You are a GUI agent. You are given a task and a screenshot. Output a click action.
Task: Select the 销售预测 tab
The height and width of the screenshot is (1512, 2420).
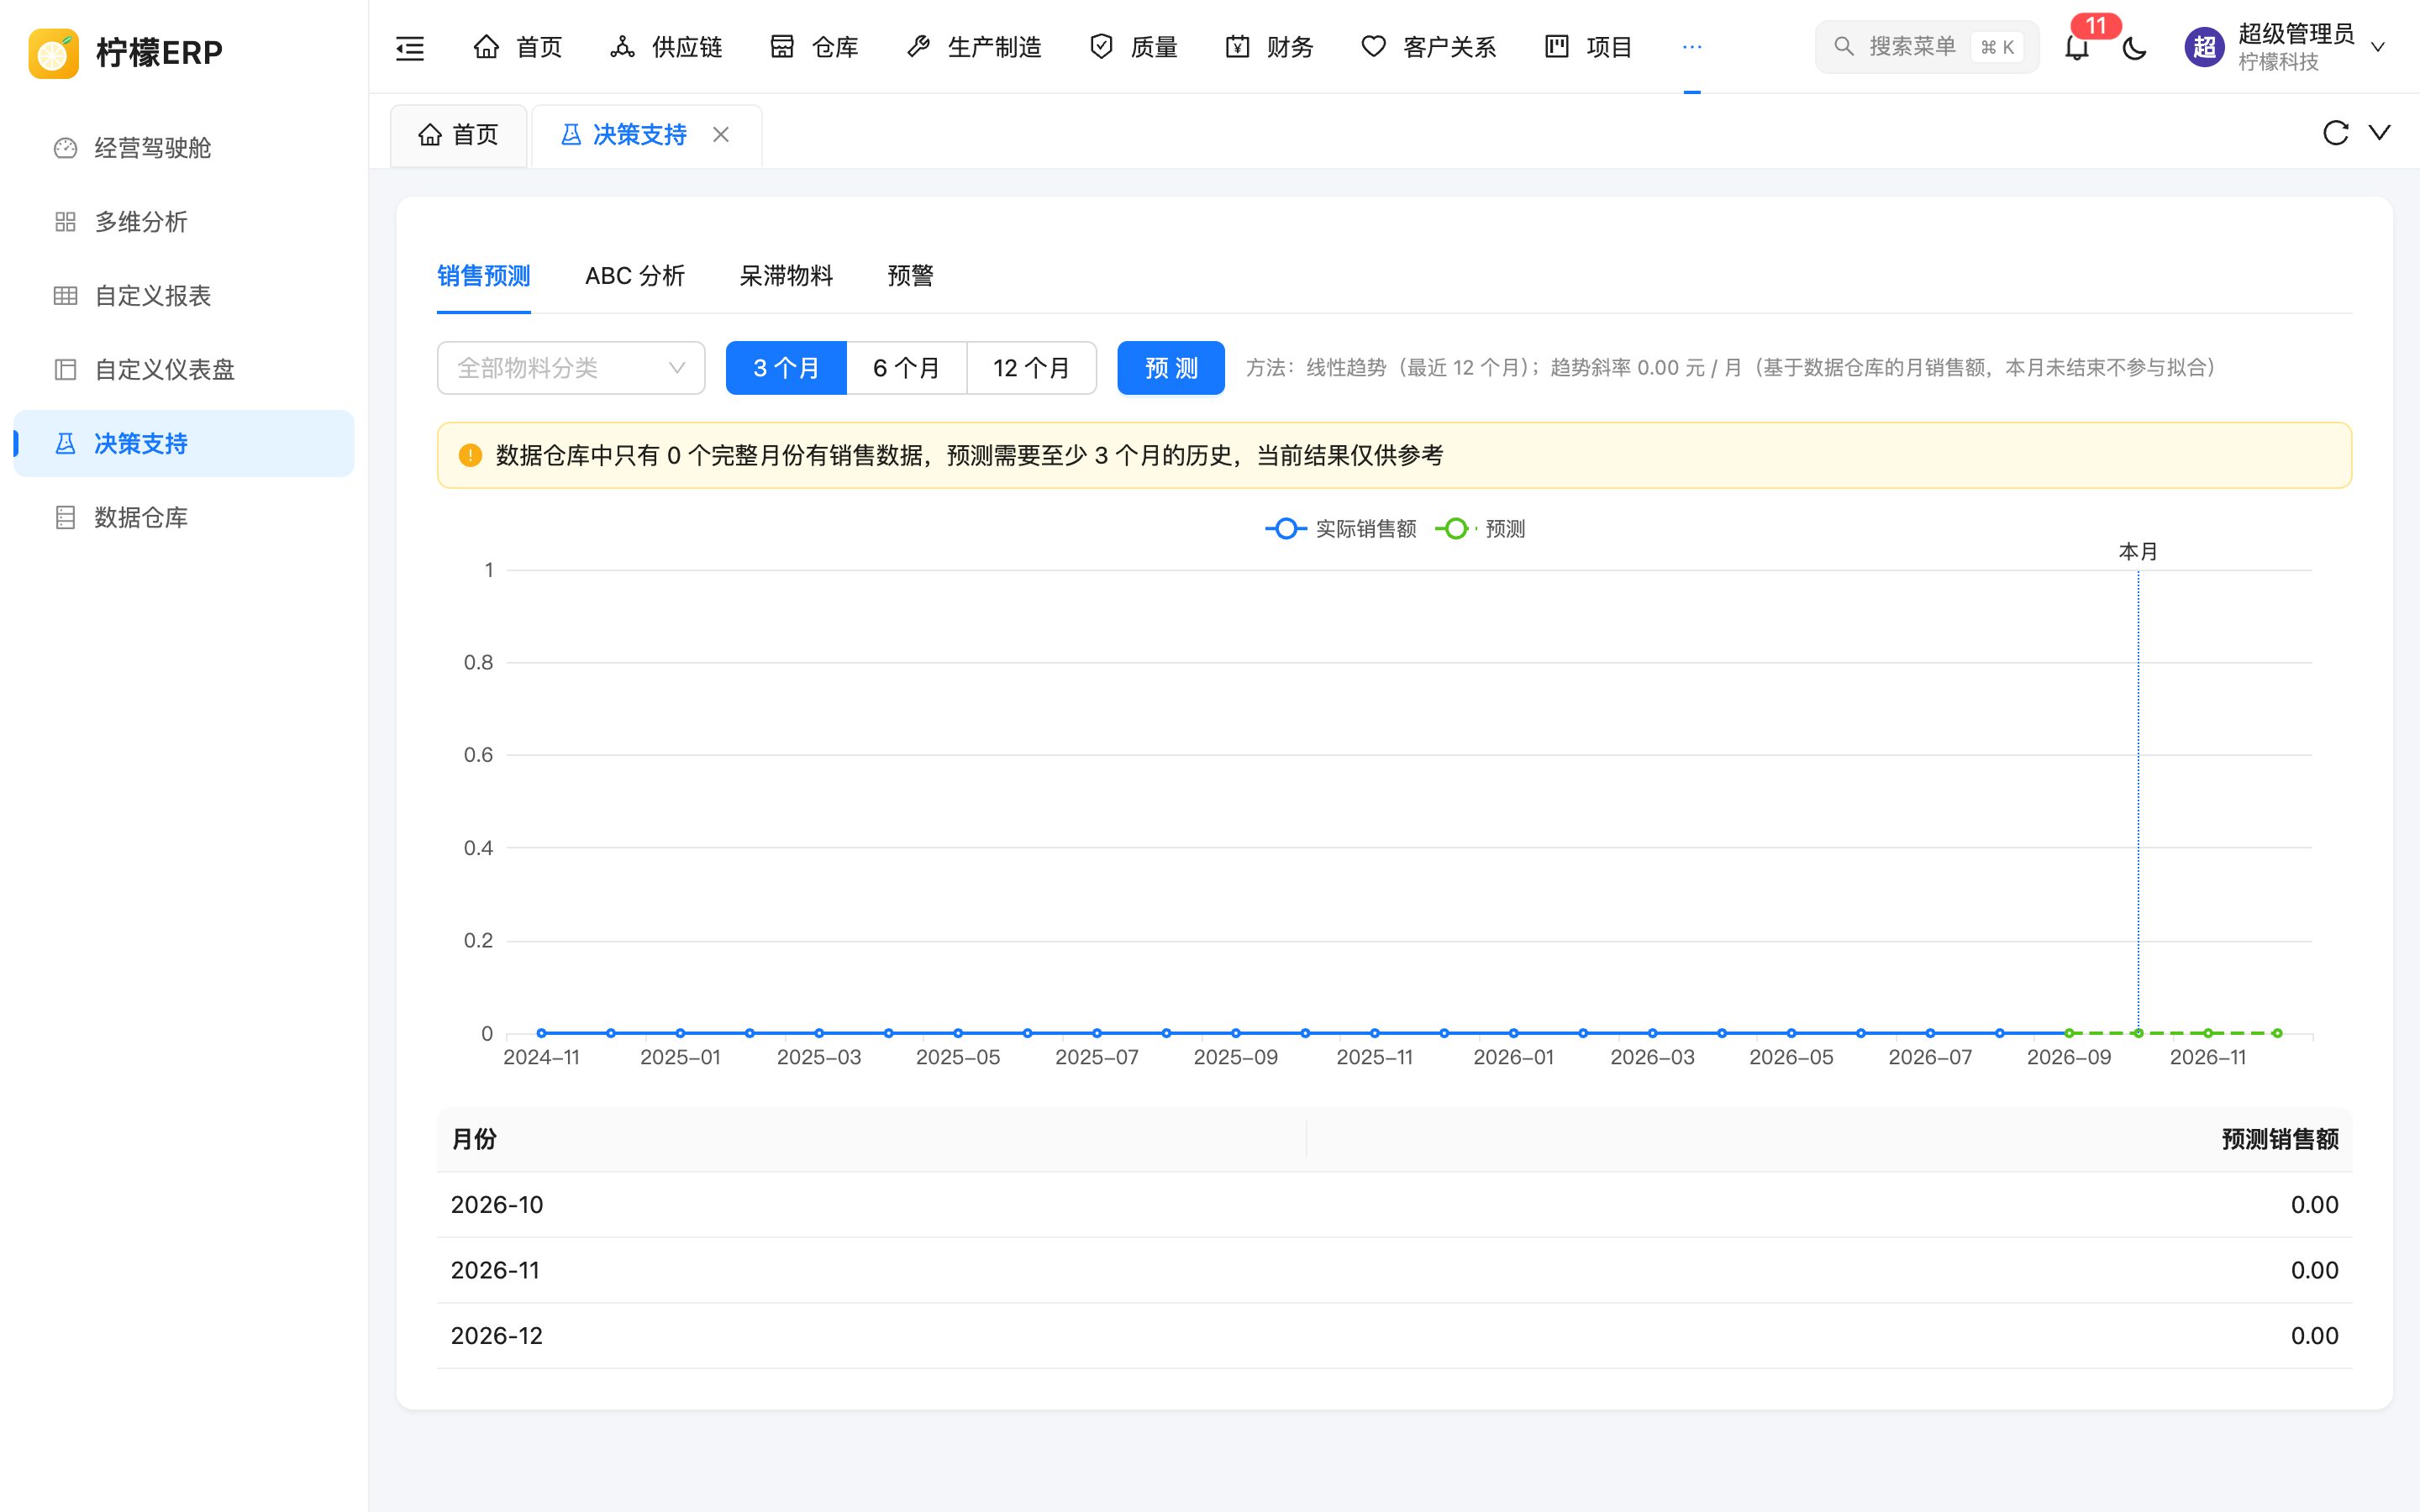pyautogui.click(x=484, y=276)
